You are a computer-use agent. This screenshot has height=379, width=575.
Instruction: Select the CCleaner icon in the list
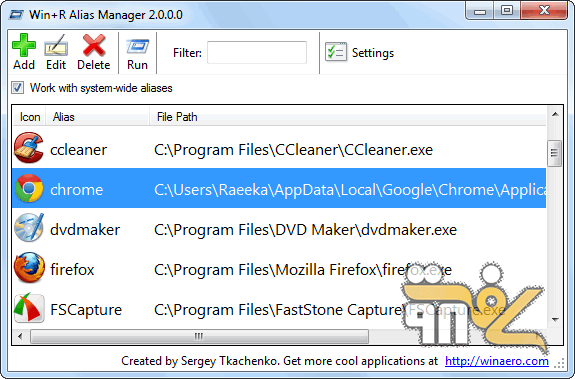click(x=29, y=148)
